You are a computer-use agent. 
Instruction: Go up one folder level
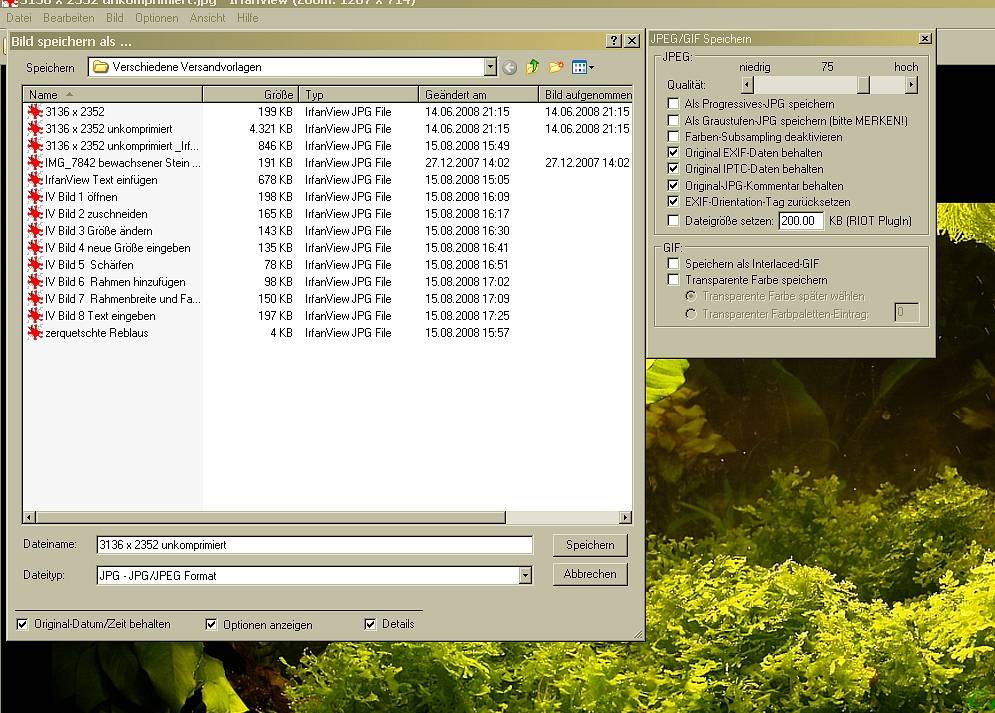pyautogui.click(x=533, y=68)
